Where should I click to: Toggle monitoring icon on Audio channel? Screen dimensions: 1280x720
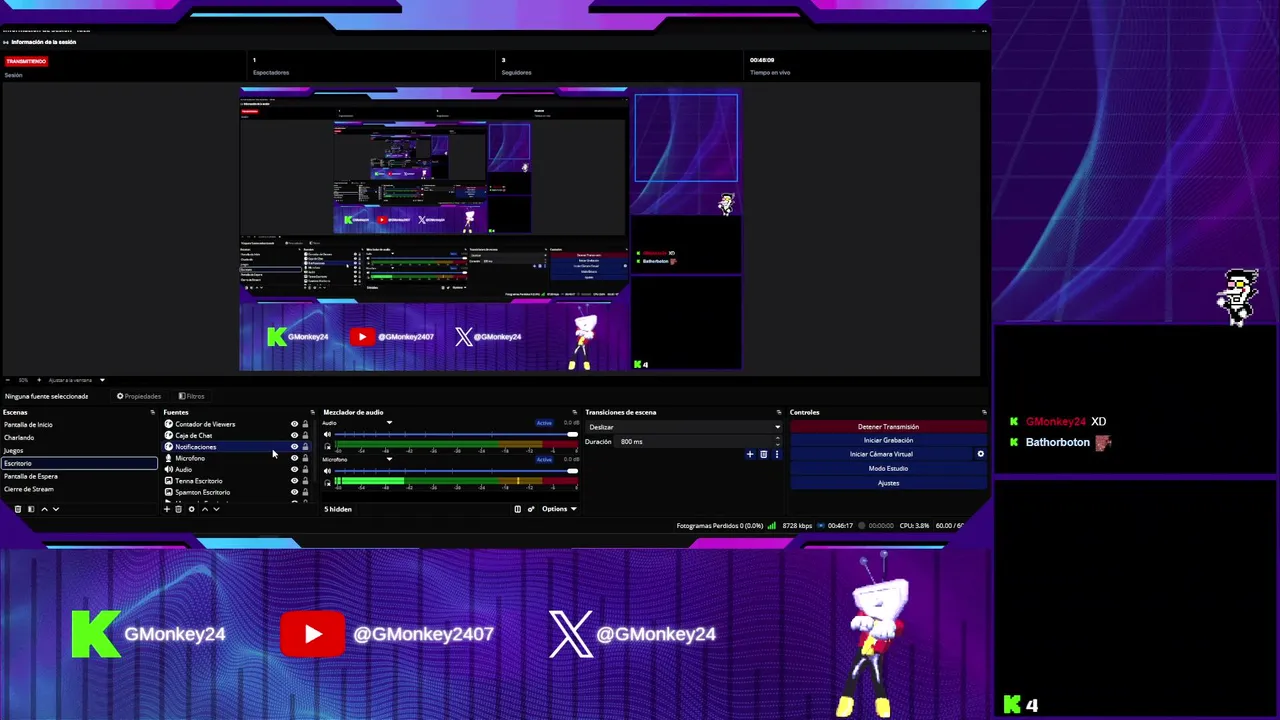click(x=327, y=446)
